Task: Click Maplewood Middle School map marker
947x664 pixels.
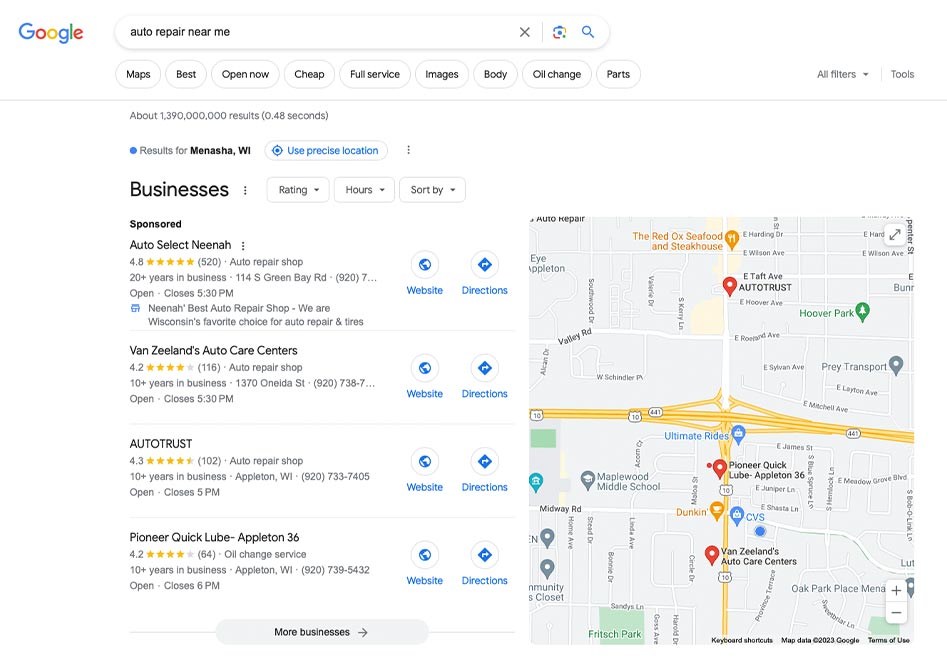Action: tap(588, 480)
